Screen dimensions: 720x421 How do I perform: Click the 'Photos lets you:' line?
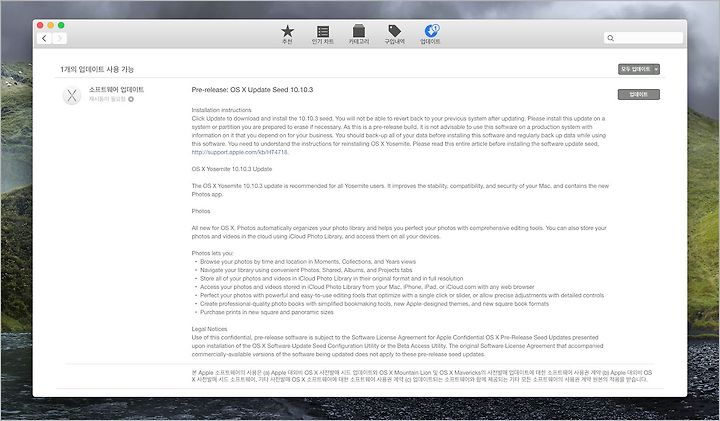point(213,253)
